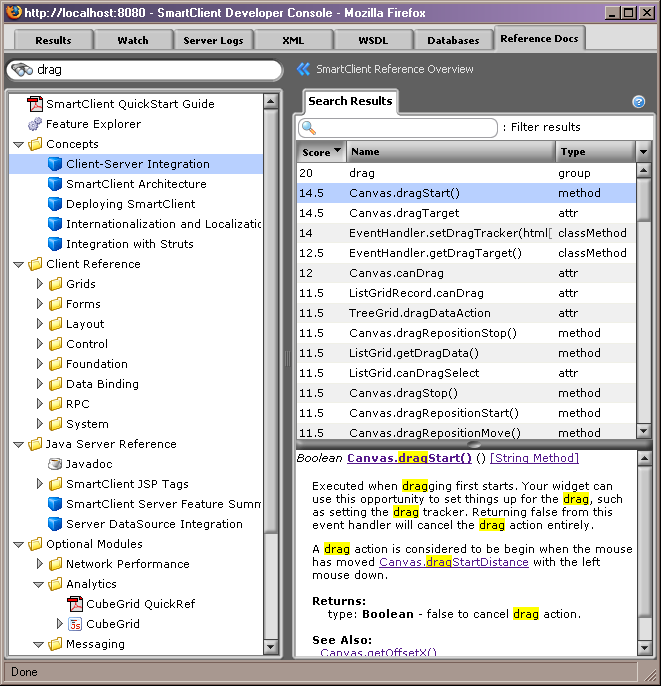Click the binoculars search icon

(x=22, y=70)
